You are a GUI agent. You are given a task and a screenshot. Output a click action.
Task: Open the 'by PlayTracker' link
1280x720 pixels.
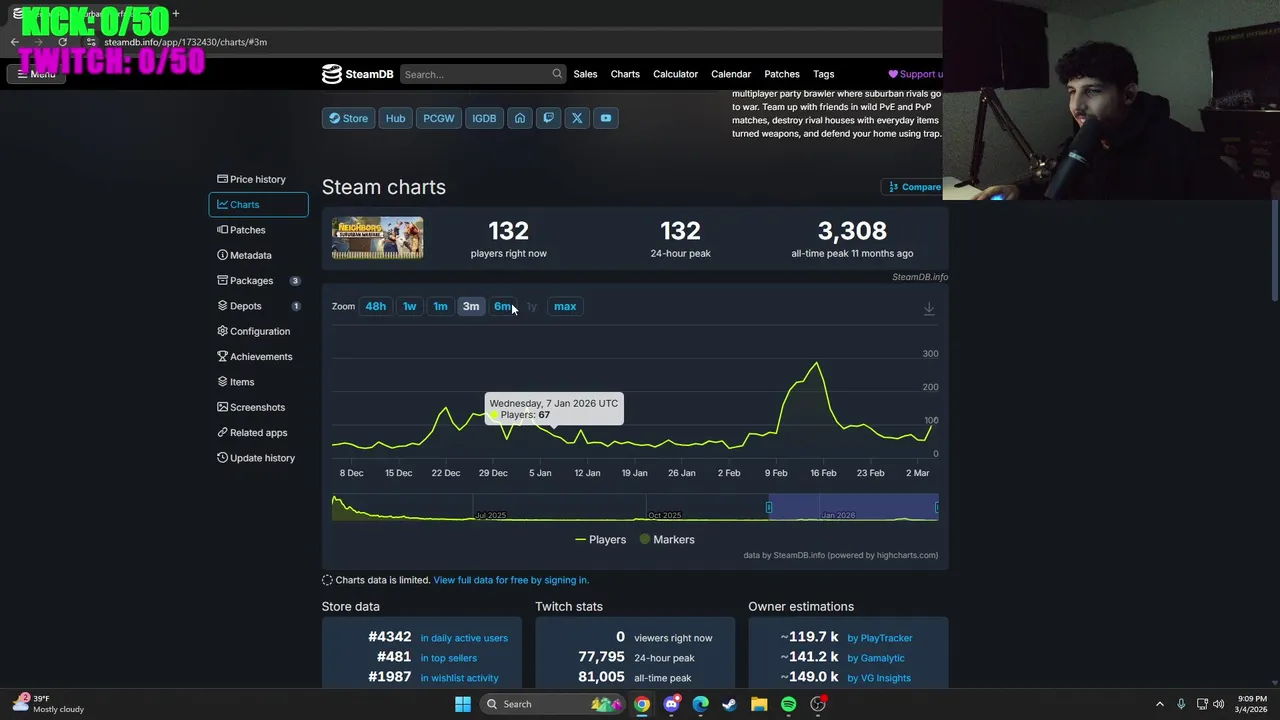pyautogui.click(x=880, y=638)
